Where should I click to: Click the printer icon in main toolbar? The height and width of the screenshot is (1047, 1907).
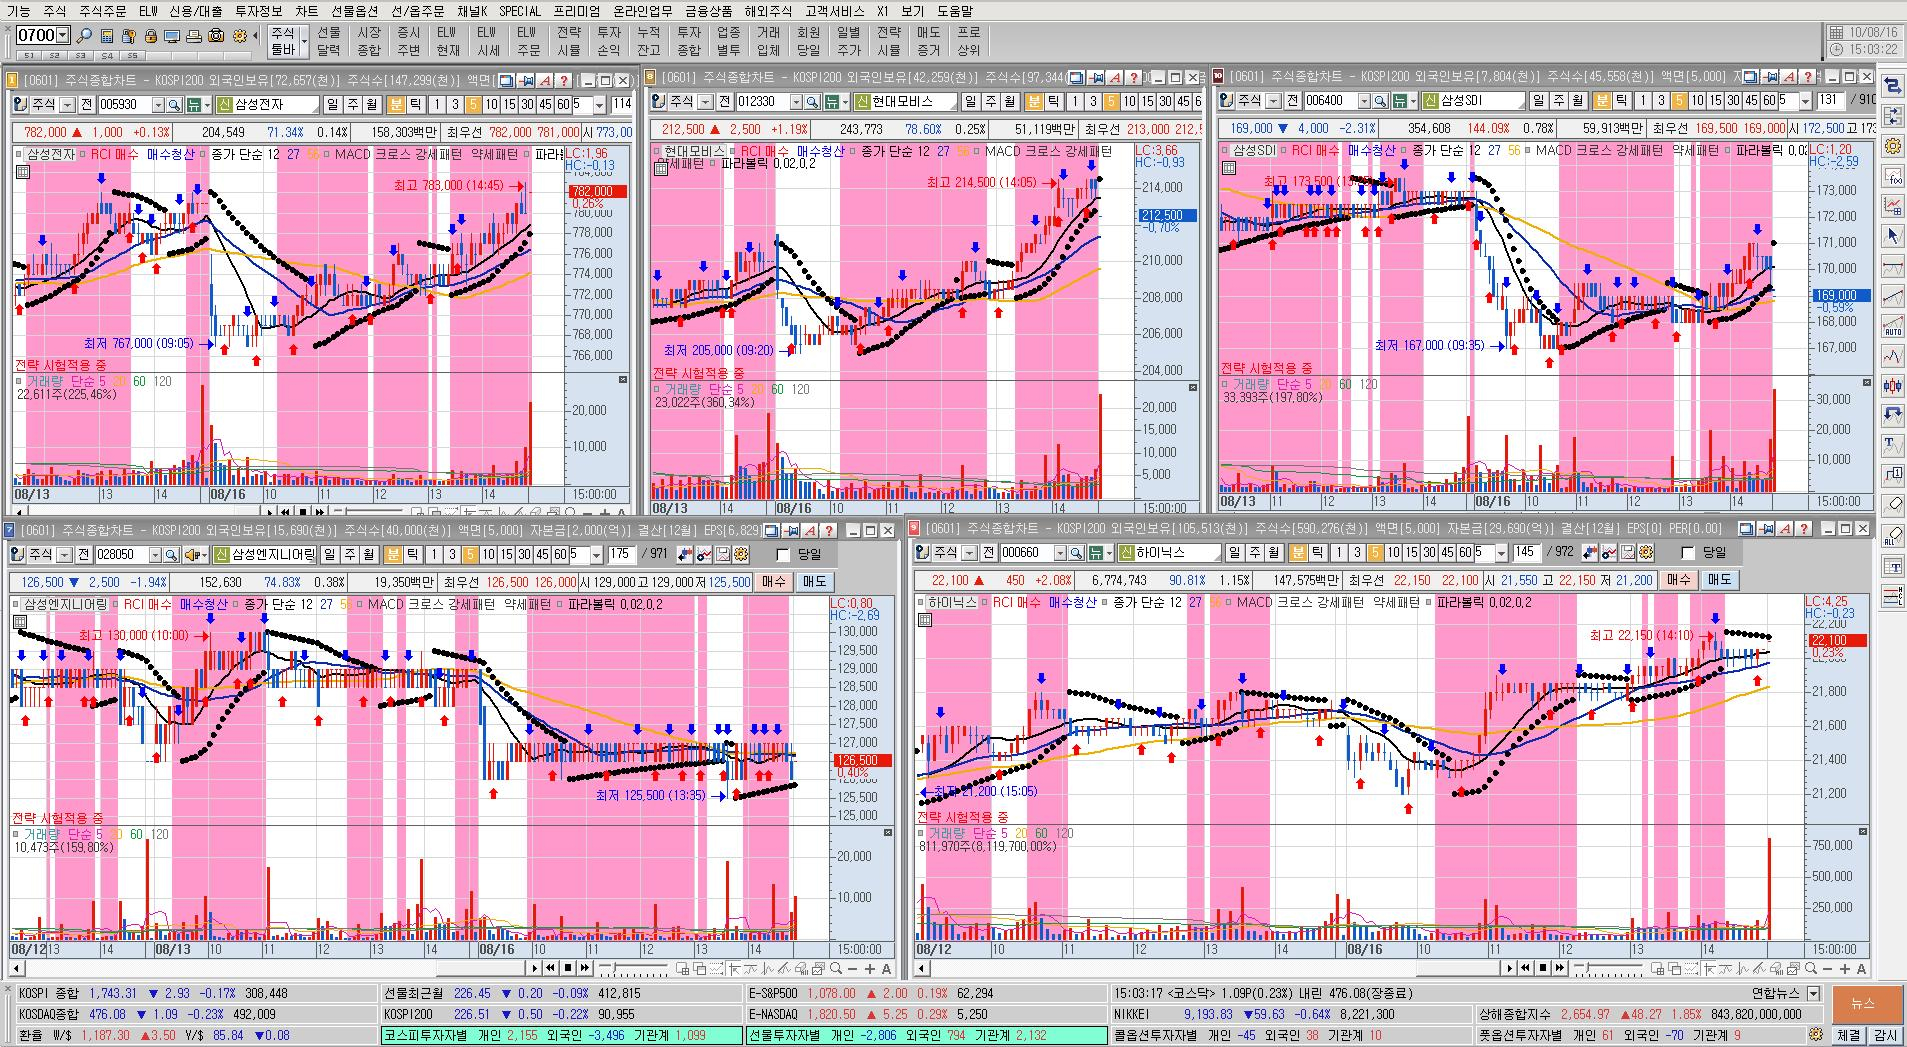click(x=193, y=36)
